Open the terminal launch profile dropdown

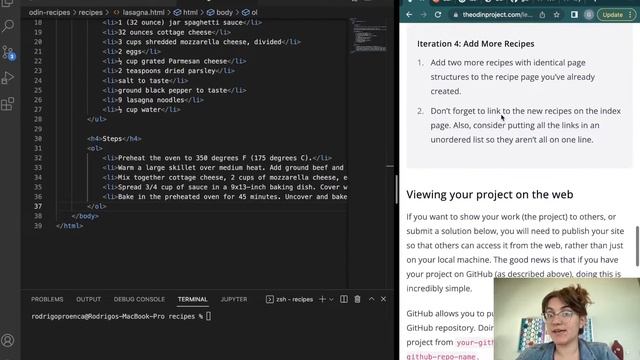(331, 299)
